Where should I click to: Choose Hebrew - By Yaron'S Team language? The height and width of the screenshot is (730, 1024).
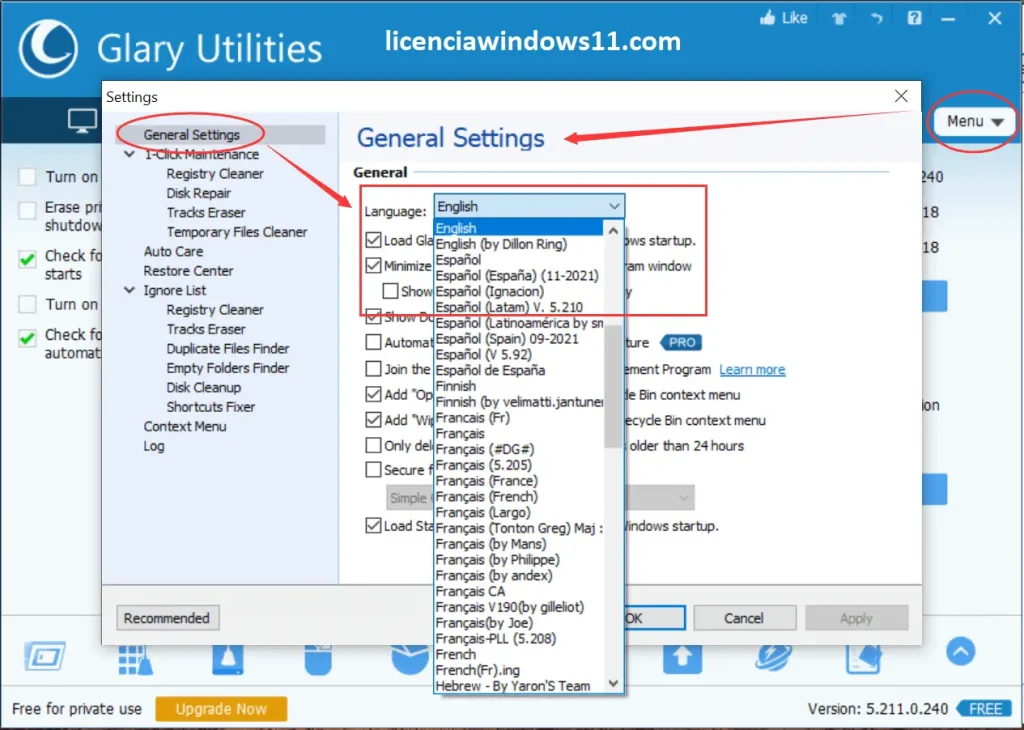(519, 686)
